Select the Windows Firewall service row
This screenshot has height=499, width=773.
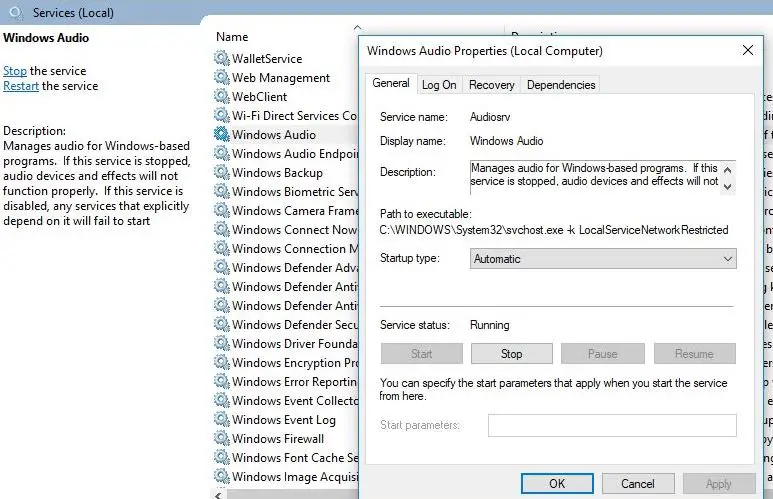click(286, 438)
